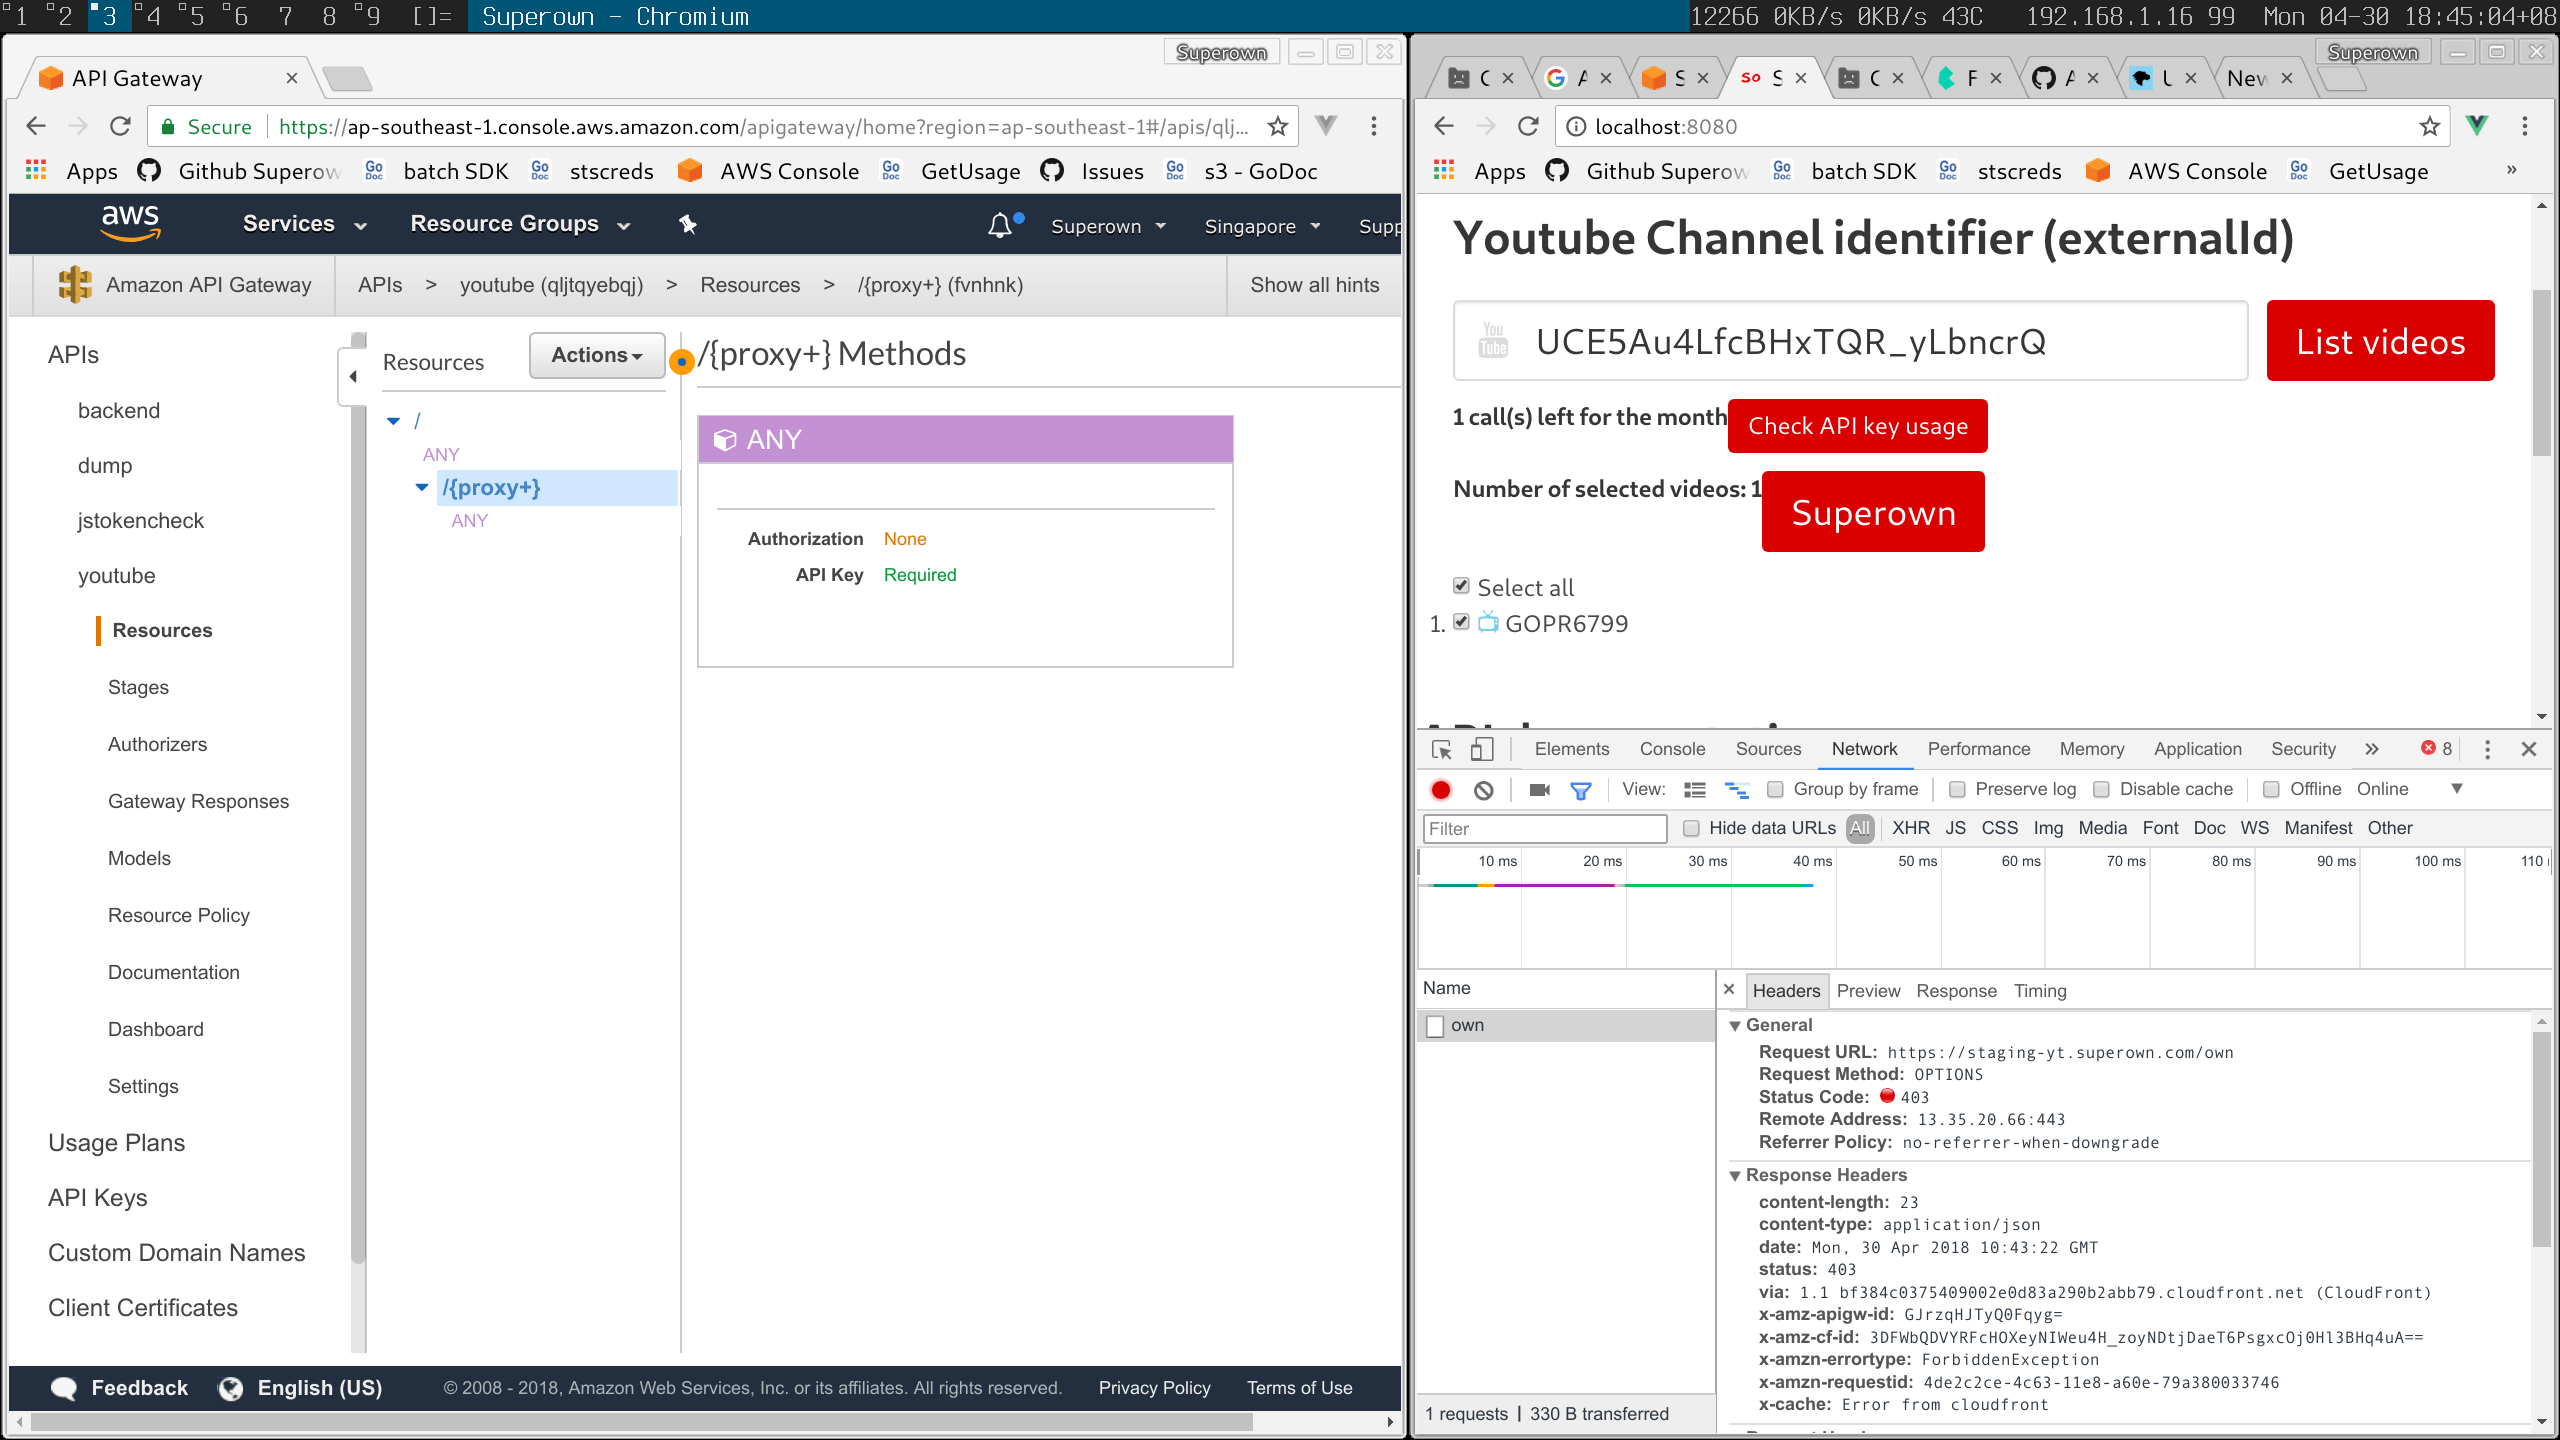
Task: Click Check API key usage button
Action: tap(1857, 426)
